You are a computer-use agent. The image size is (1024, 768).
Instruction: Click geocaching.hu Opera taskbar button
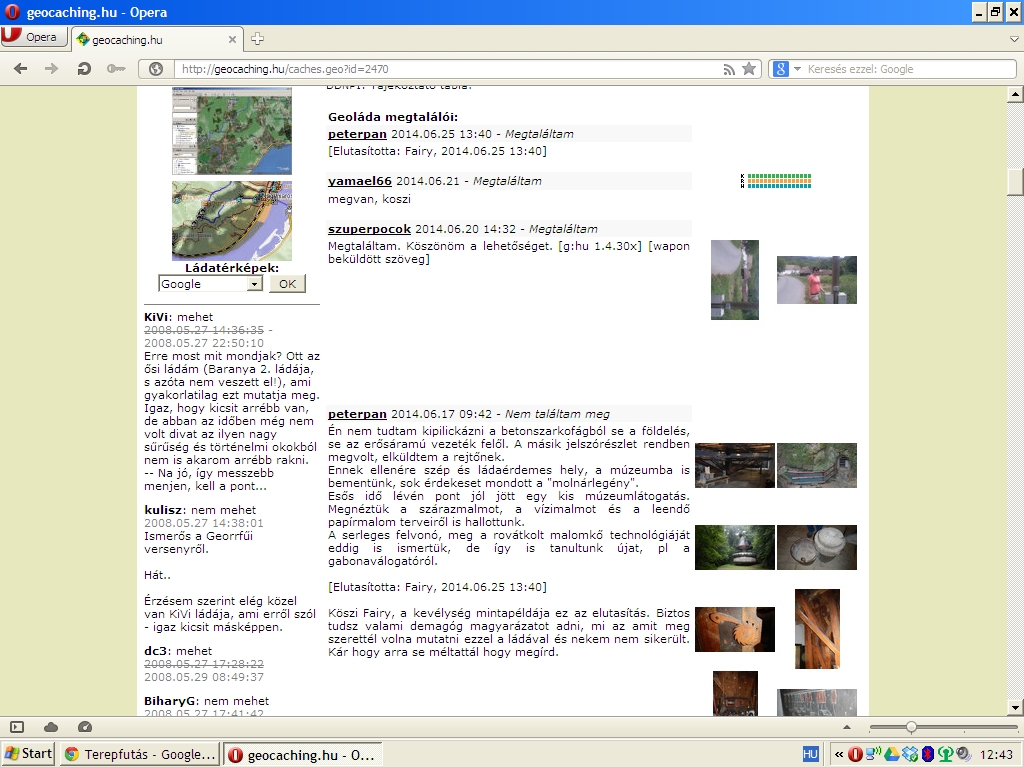click(x=302, y=755)
